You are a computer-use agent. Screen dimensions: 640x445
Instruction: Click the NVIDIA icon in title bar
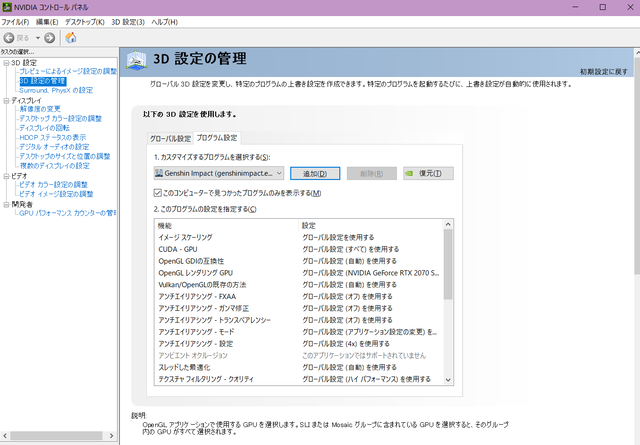(x=7, y=7)
